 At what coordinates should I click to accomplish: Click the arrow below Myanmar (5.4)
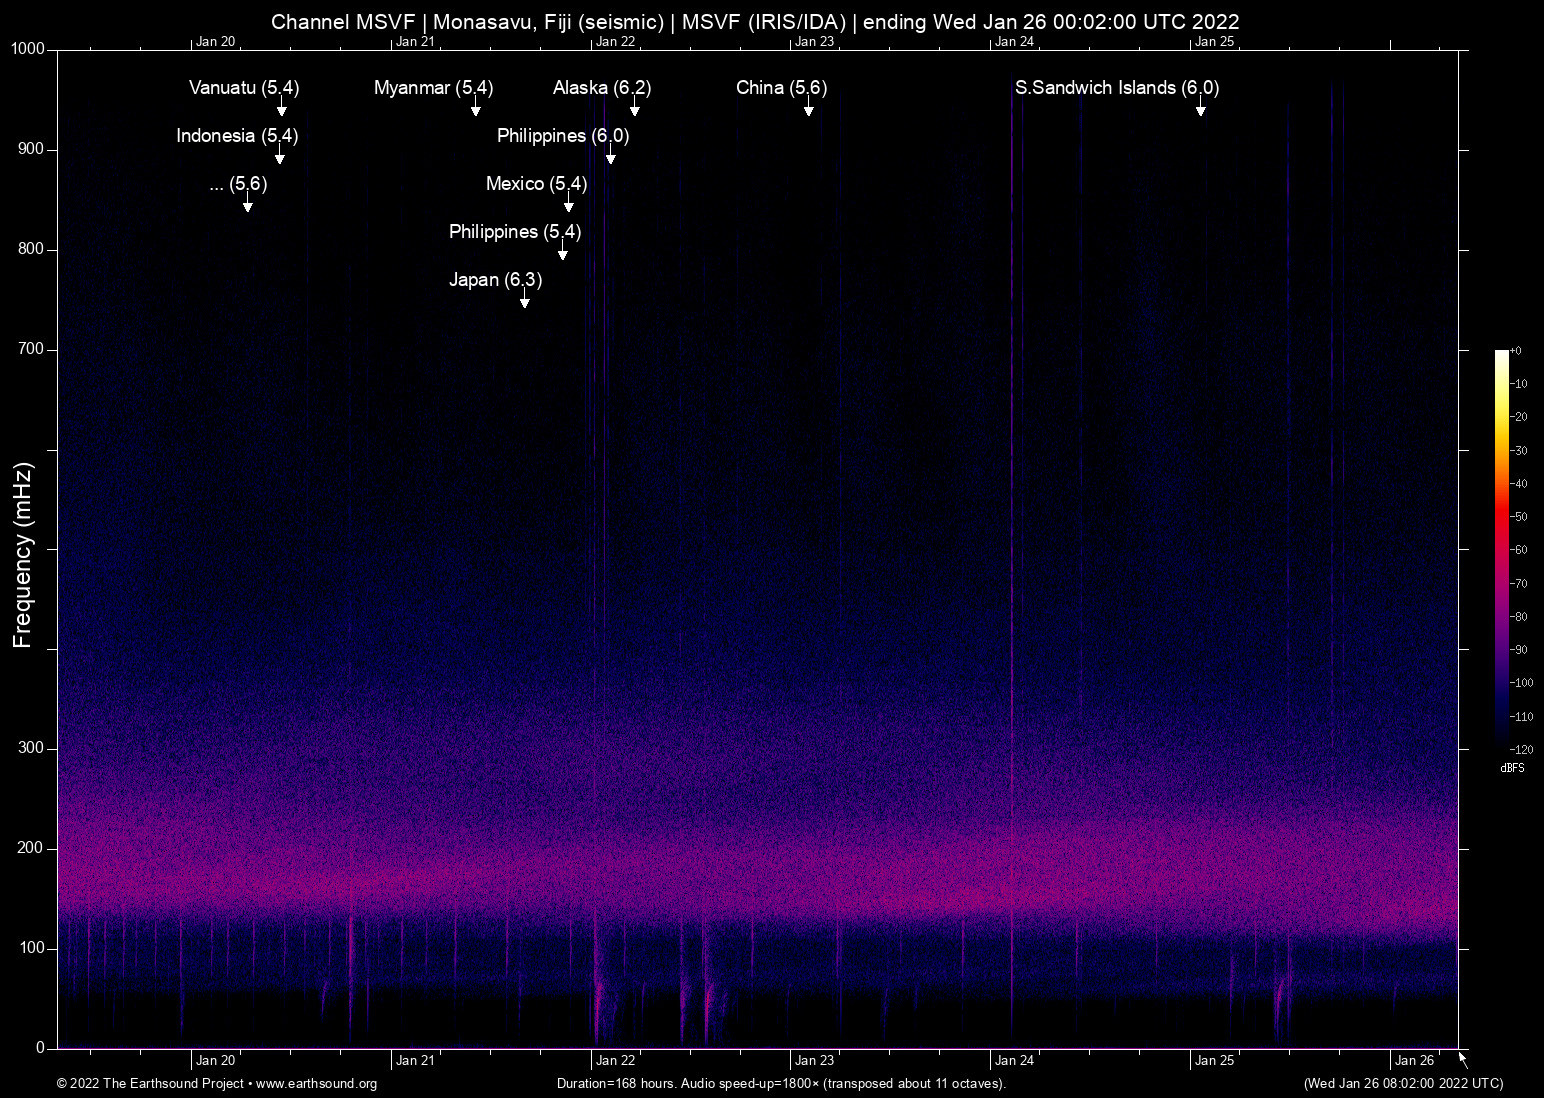[476, 108]
